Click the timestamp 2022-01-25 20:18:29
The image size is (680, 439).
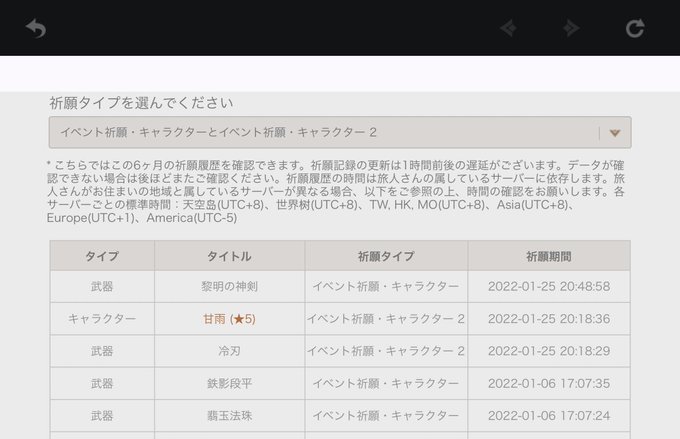[x=549, y=351]
